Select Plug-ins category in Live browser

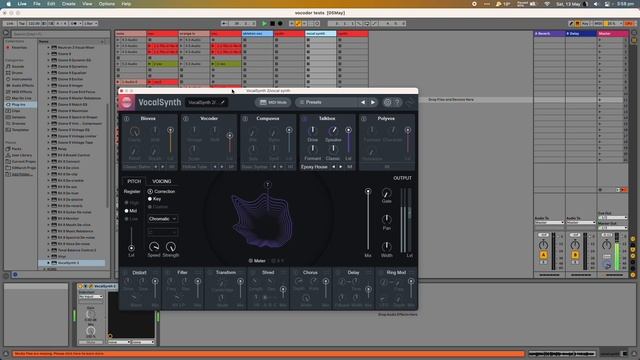(x=19, y=104)
